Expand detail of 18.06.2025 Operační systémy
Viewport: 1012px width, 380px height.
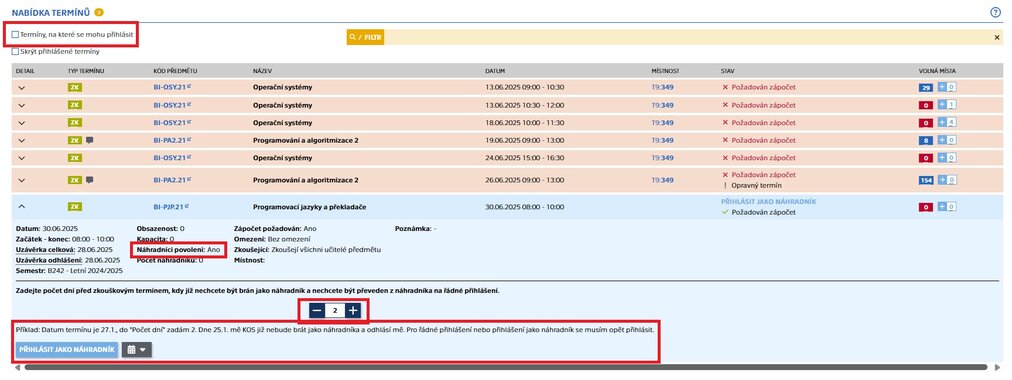[21, 123]
